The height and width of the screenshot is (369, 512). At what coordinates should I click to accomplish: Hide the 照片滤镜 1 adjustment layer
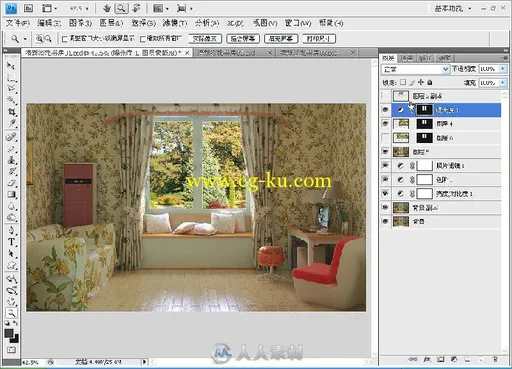click(x=385, y=165)
